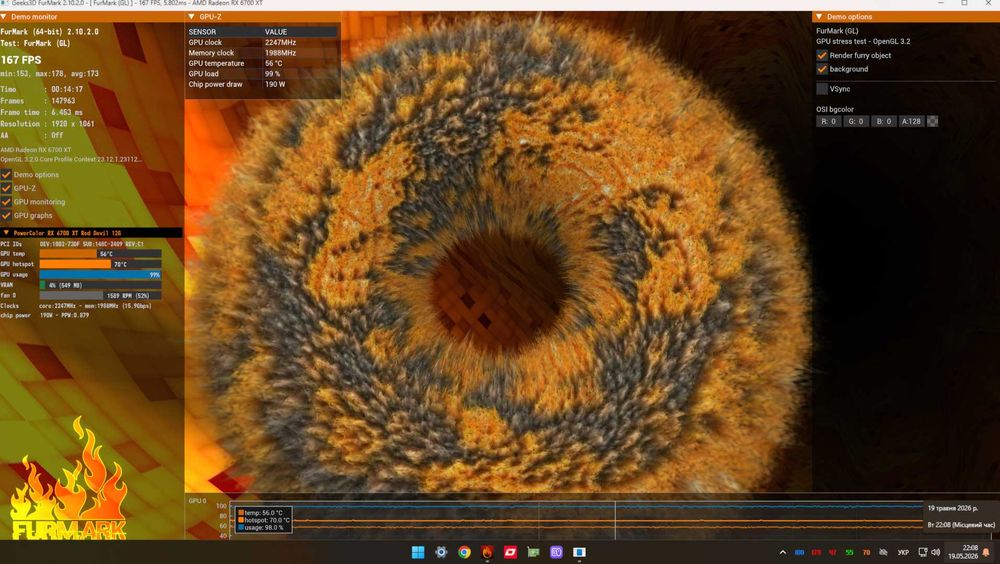Collapse the Demo monitor panel
This screenshot has width=1000, height=564.
pyautogui.click(x=4, y=17)
